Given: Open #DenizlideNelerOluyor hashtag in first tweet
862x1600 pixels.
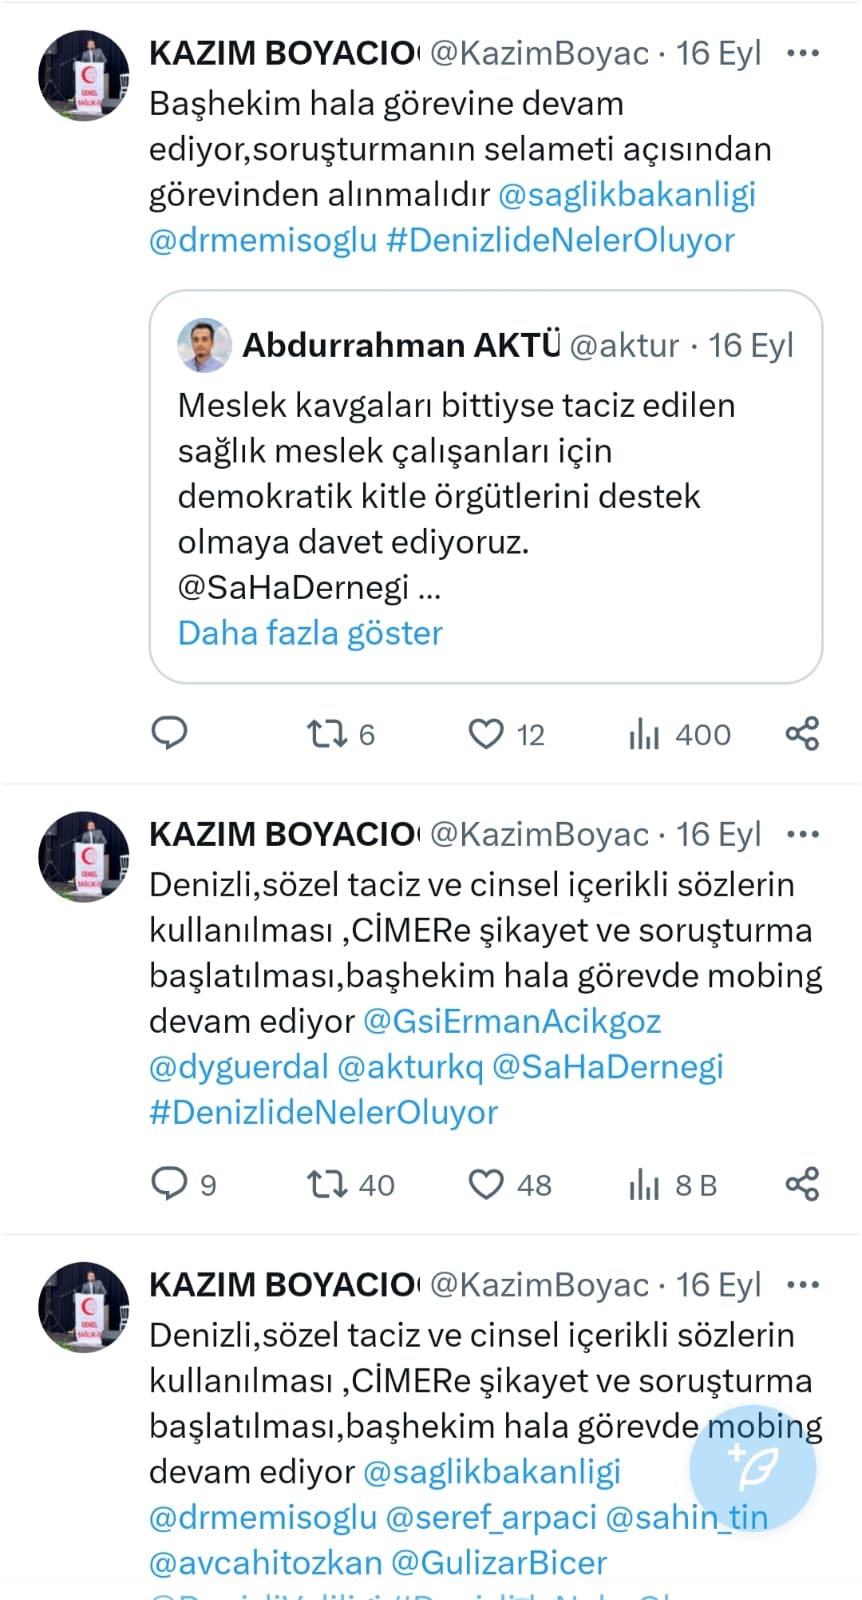Looking at the screenshot, I should click(560, 240).
